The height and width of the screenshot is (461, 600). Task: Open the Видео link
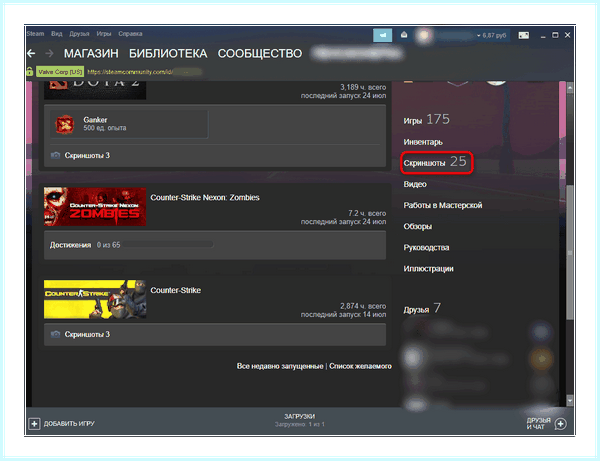[415, 184]
